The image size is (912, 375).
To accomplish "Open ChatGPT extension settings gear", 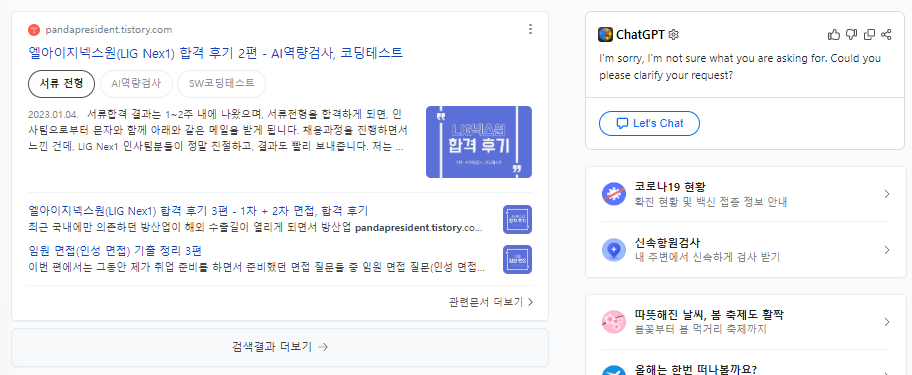I will point(674,35).
